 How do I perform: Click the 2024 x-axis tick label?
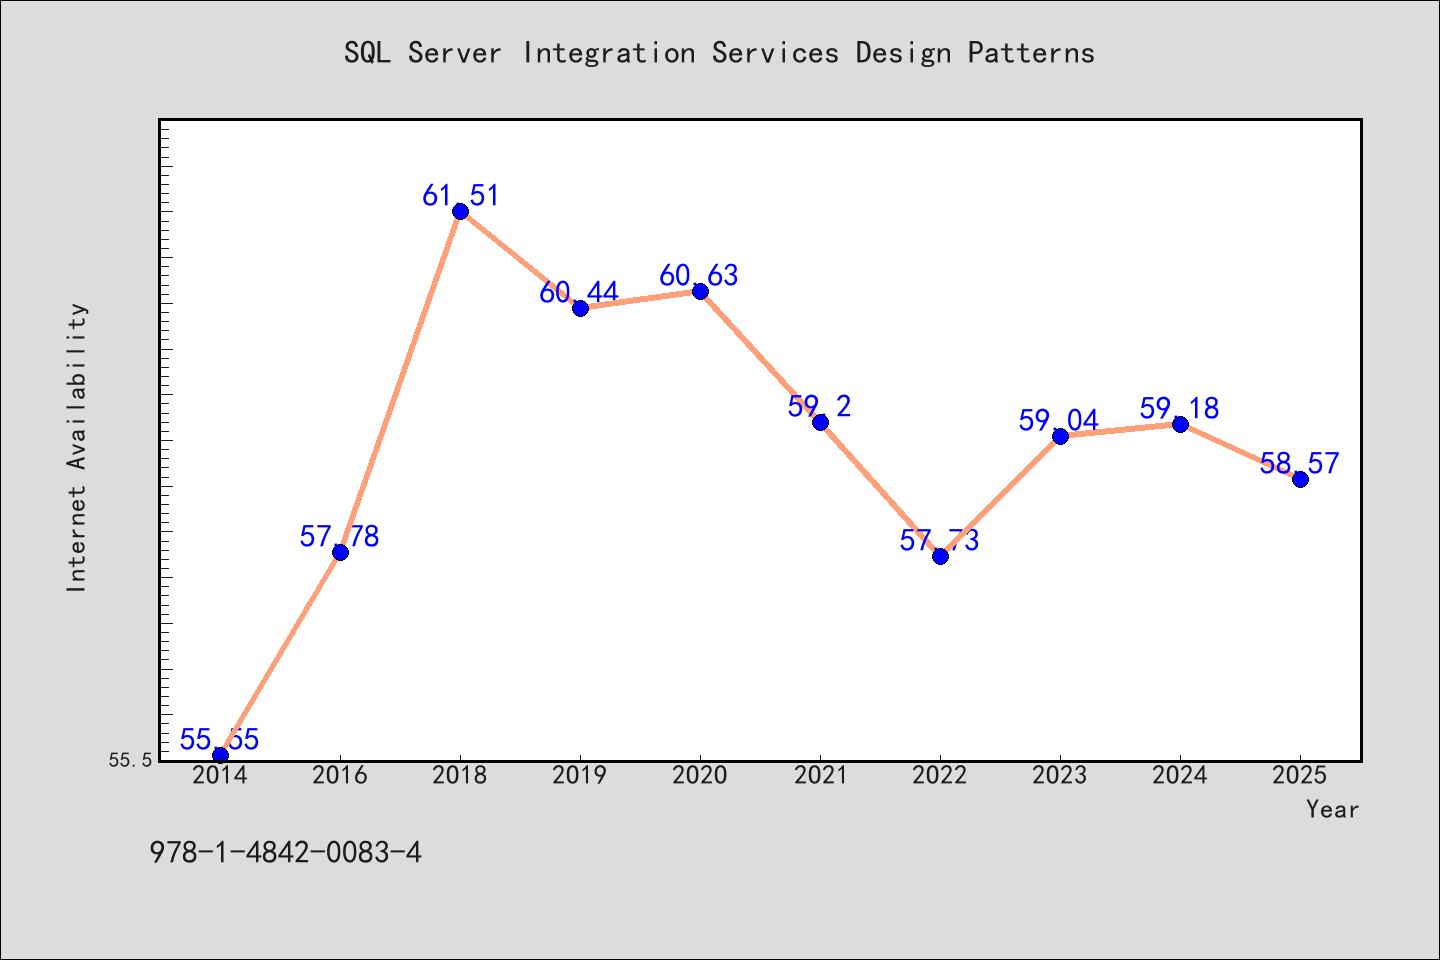point(1180,776)
